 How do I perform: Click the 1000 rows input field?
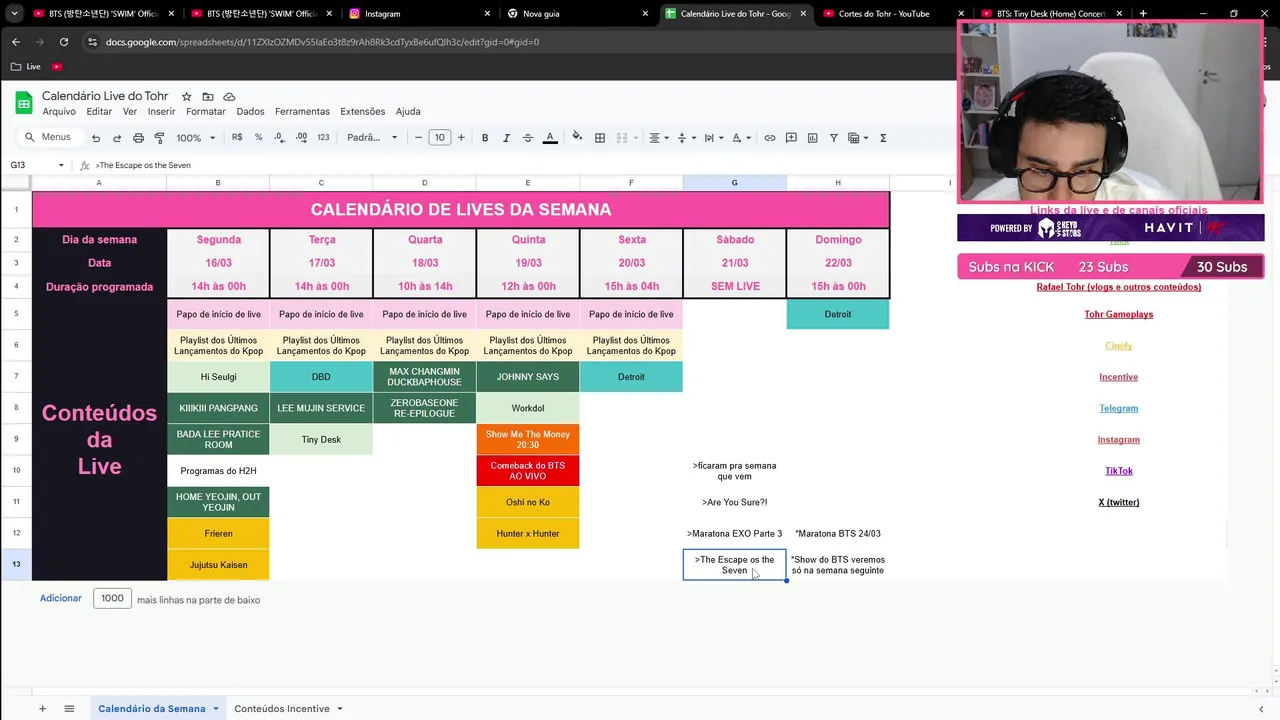112,598
